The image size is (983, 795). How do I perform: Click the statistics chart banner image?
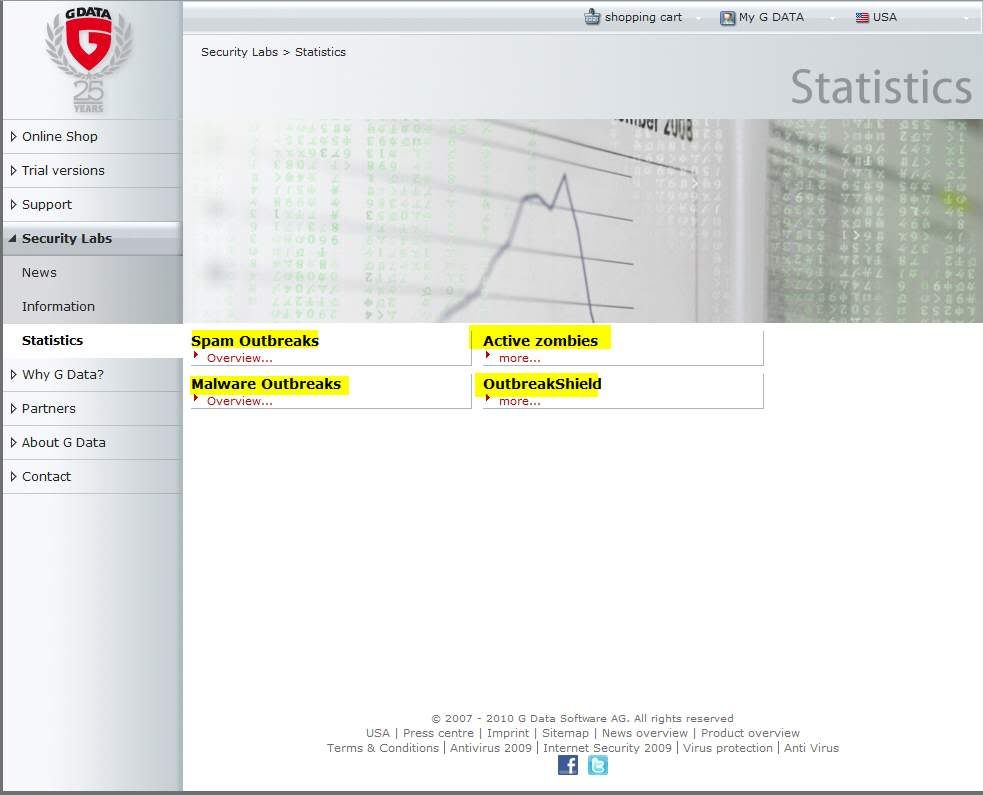[x=582, y=221]
